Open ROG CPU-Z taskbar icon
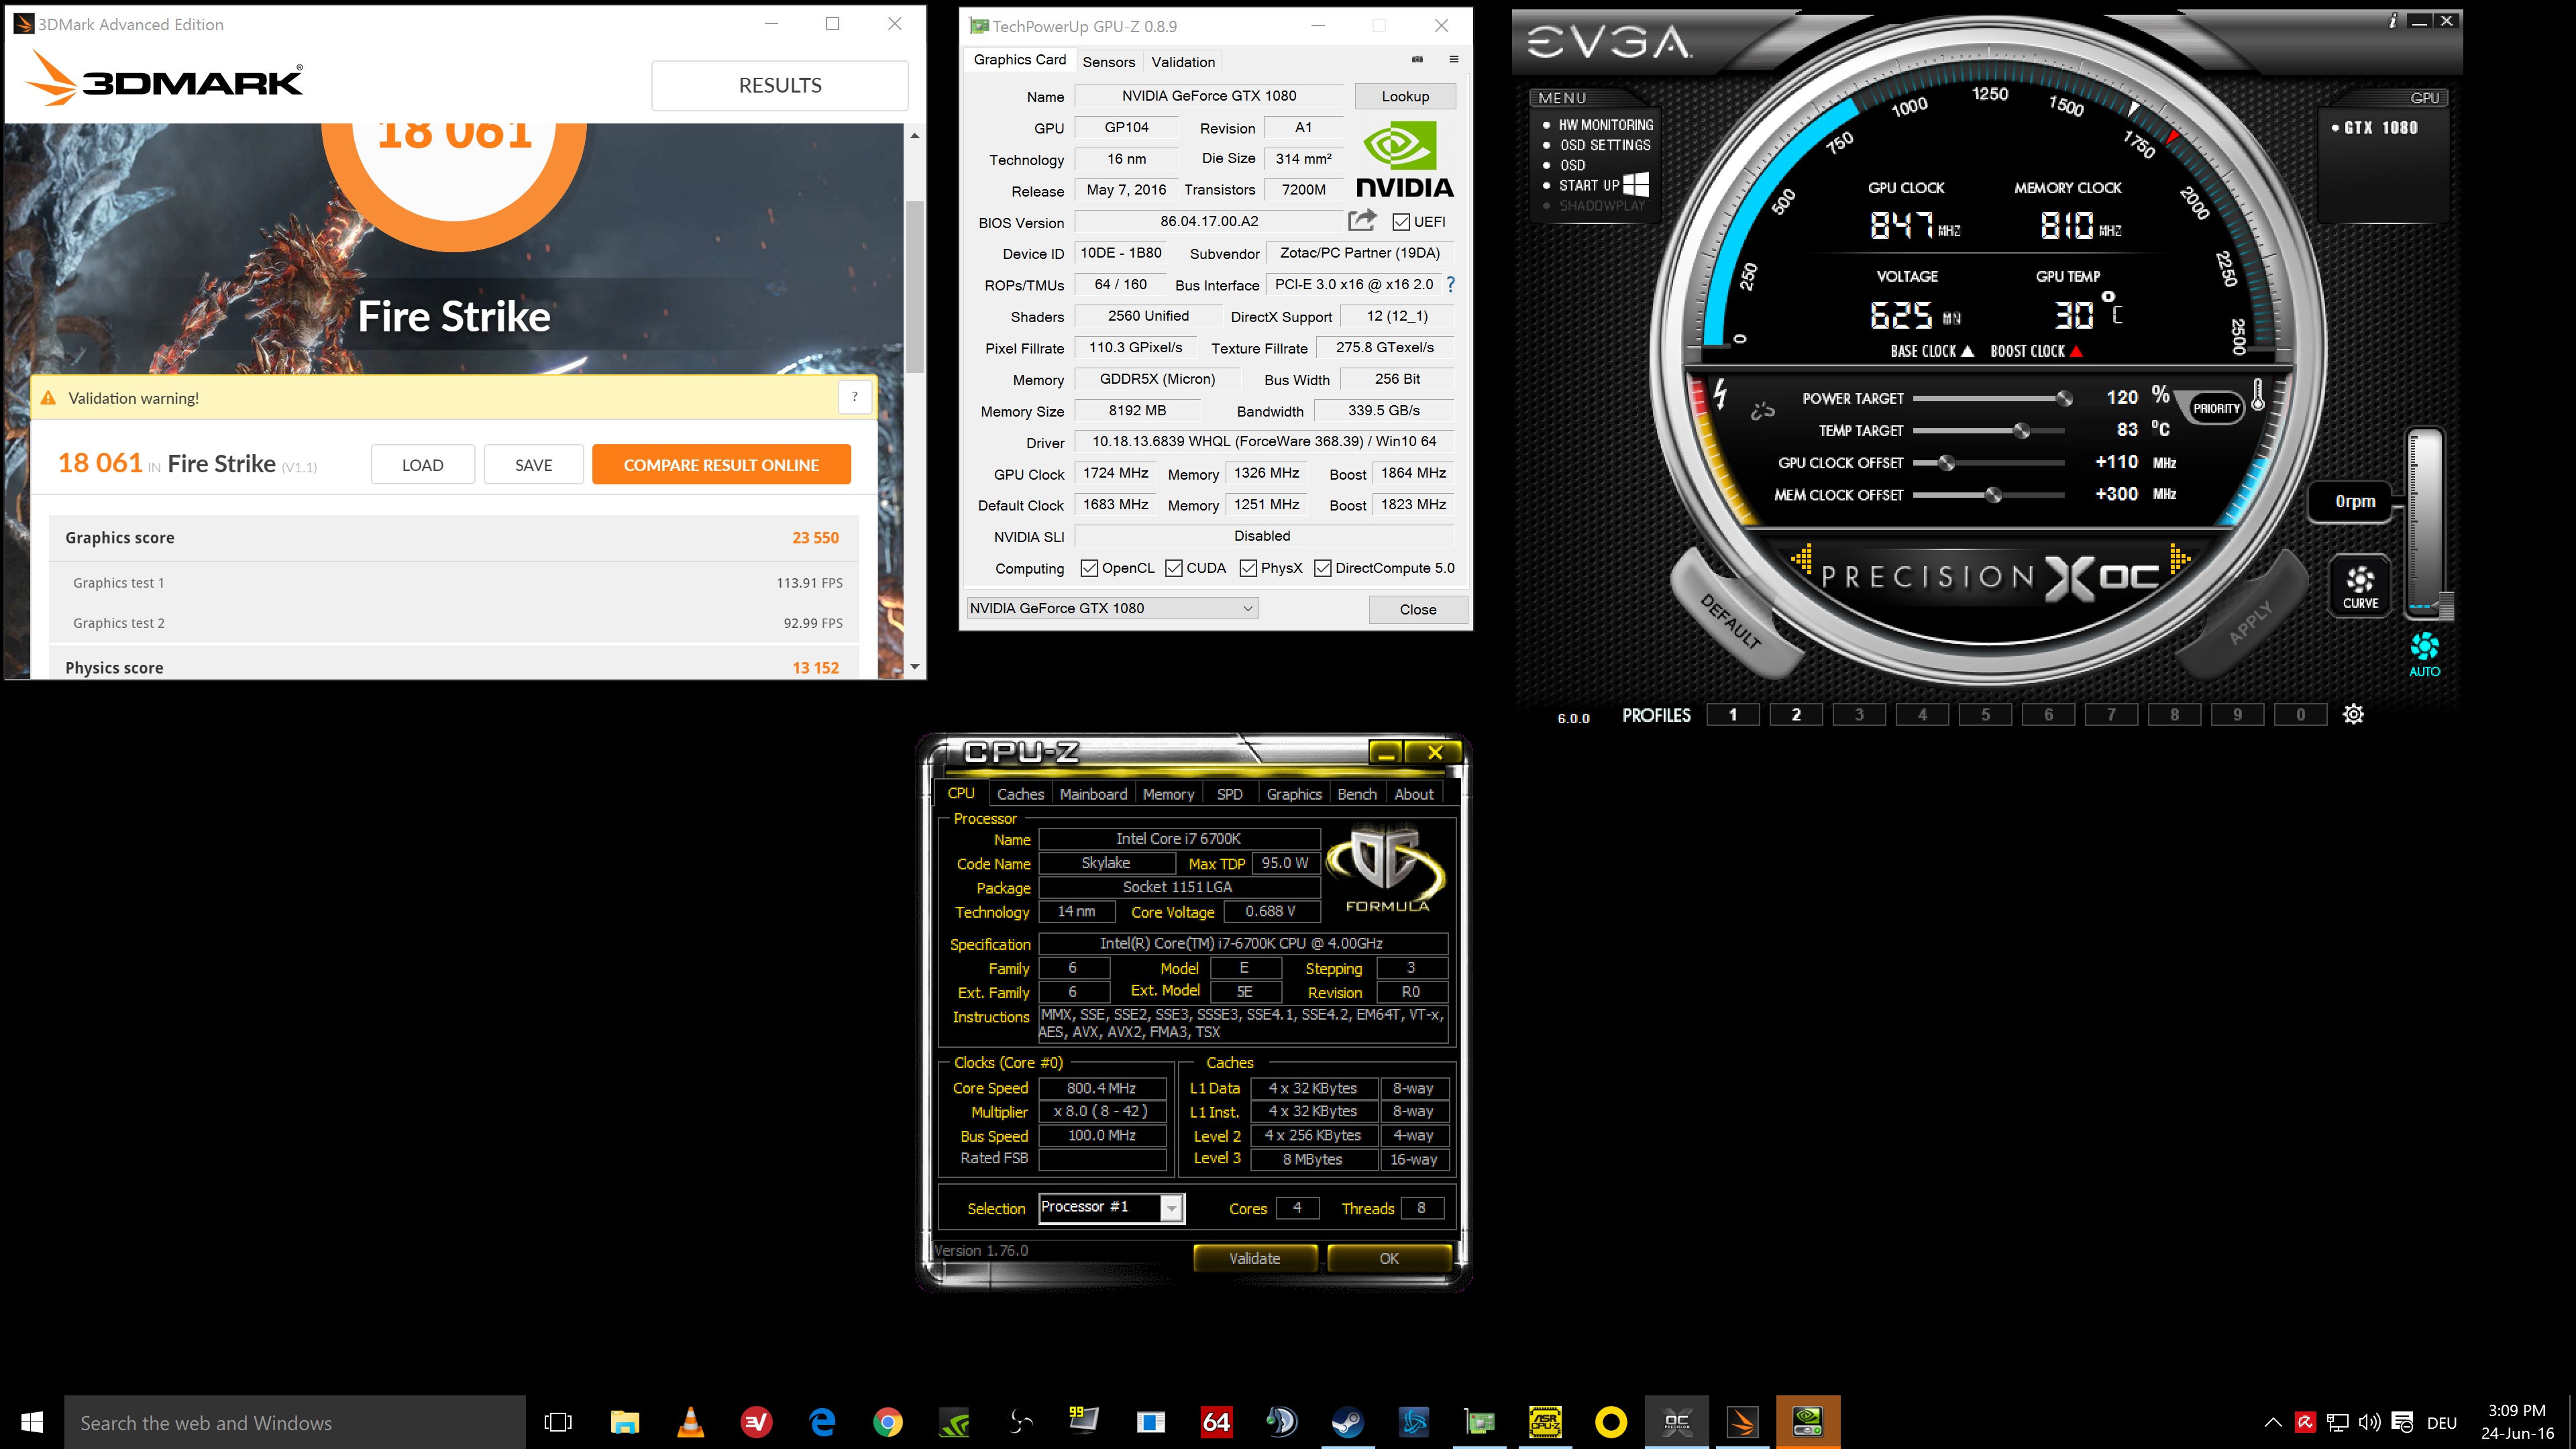2576x1449 pixels. click(x=1545, y=1422)
